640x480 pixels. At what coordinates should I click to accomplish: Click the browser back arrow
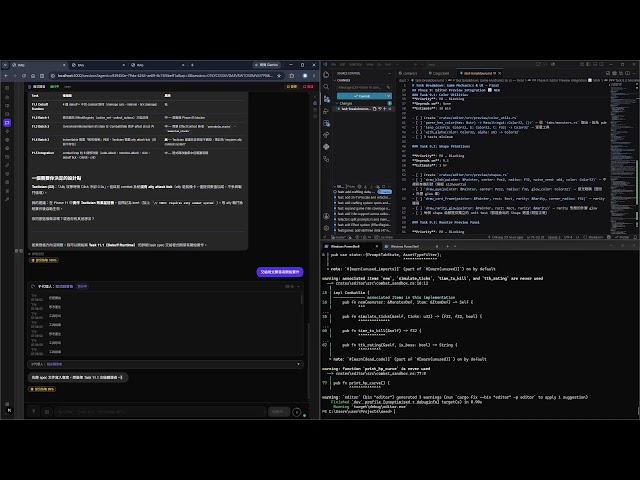pos(6,76)
